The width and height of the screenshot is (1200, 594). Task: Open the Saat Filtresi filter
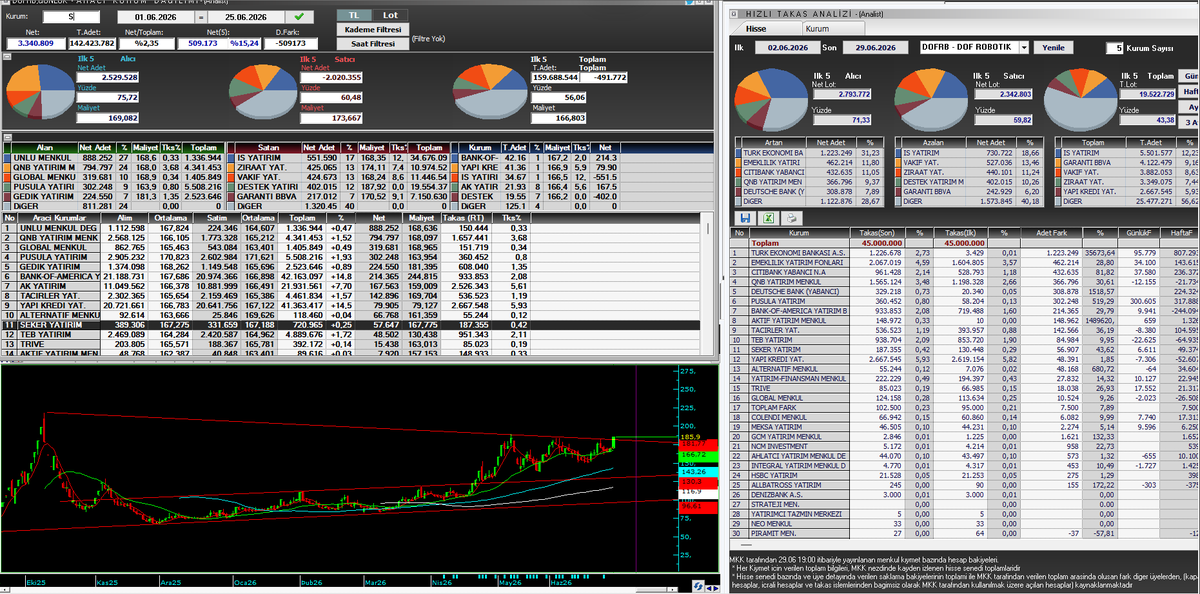pyautogui.click(x=371, y=44)
